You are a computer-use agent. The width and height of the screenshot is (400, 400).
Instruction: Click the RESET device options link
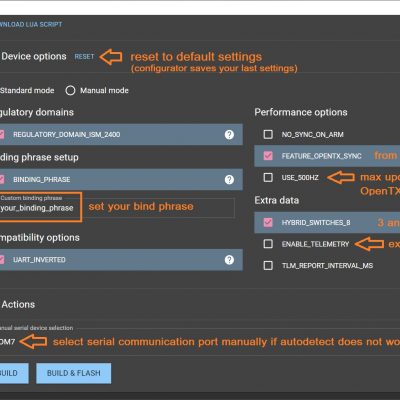pyautogui.click(x=84, y=57)
